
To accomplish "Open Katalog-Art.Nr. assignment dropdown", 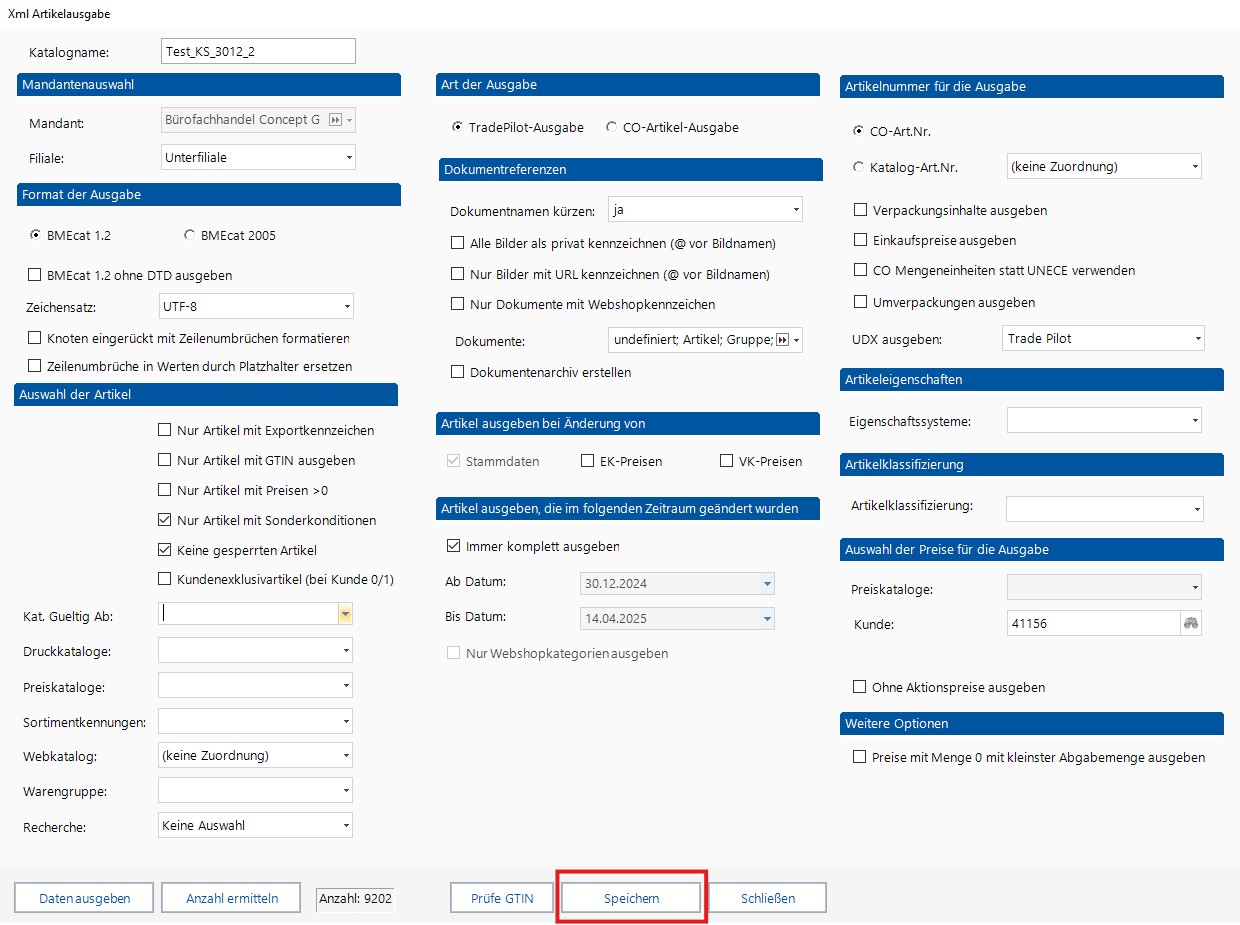I will click(1104, 166).
